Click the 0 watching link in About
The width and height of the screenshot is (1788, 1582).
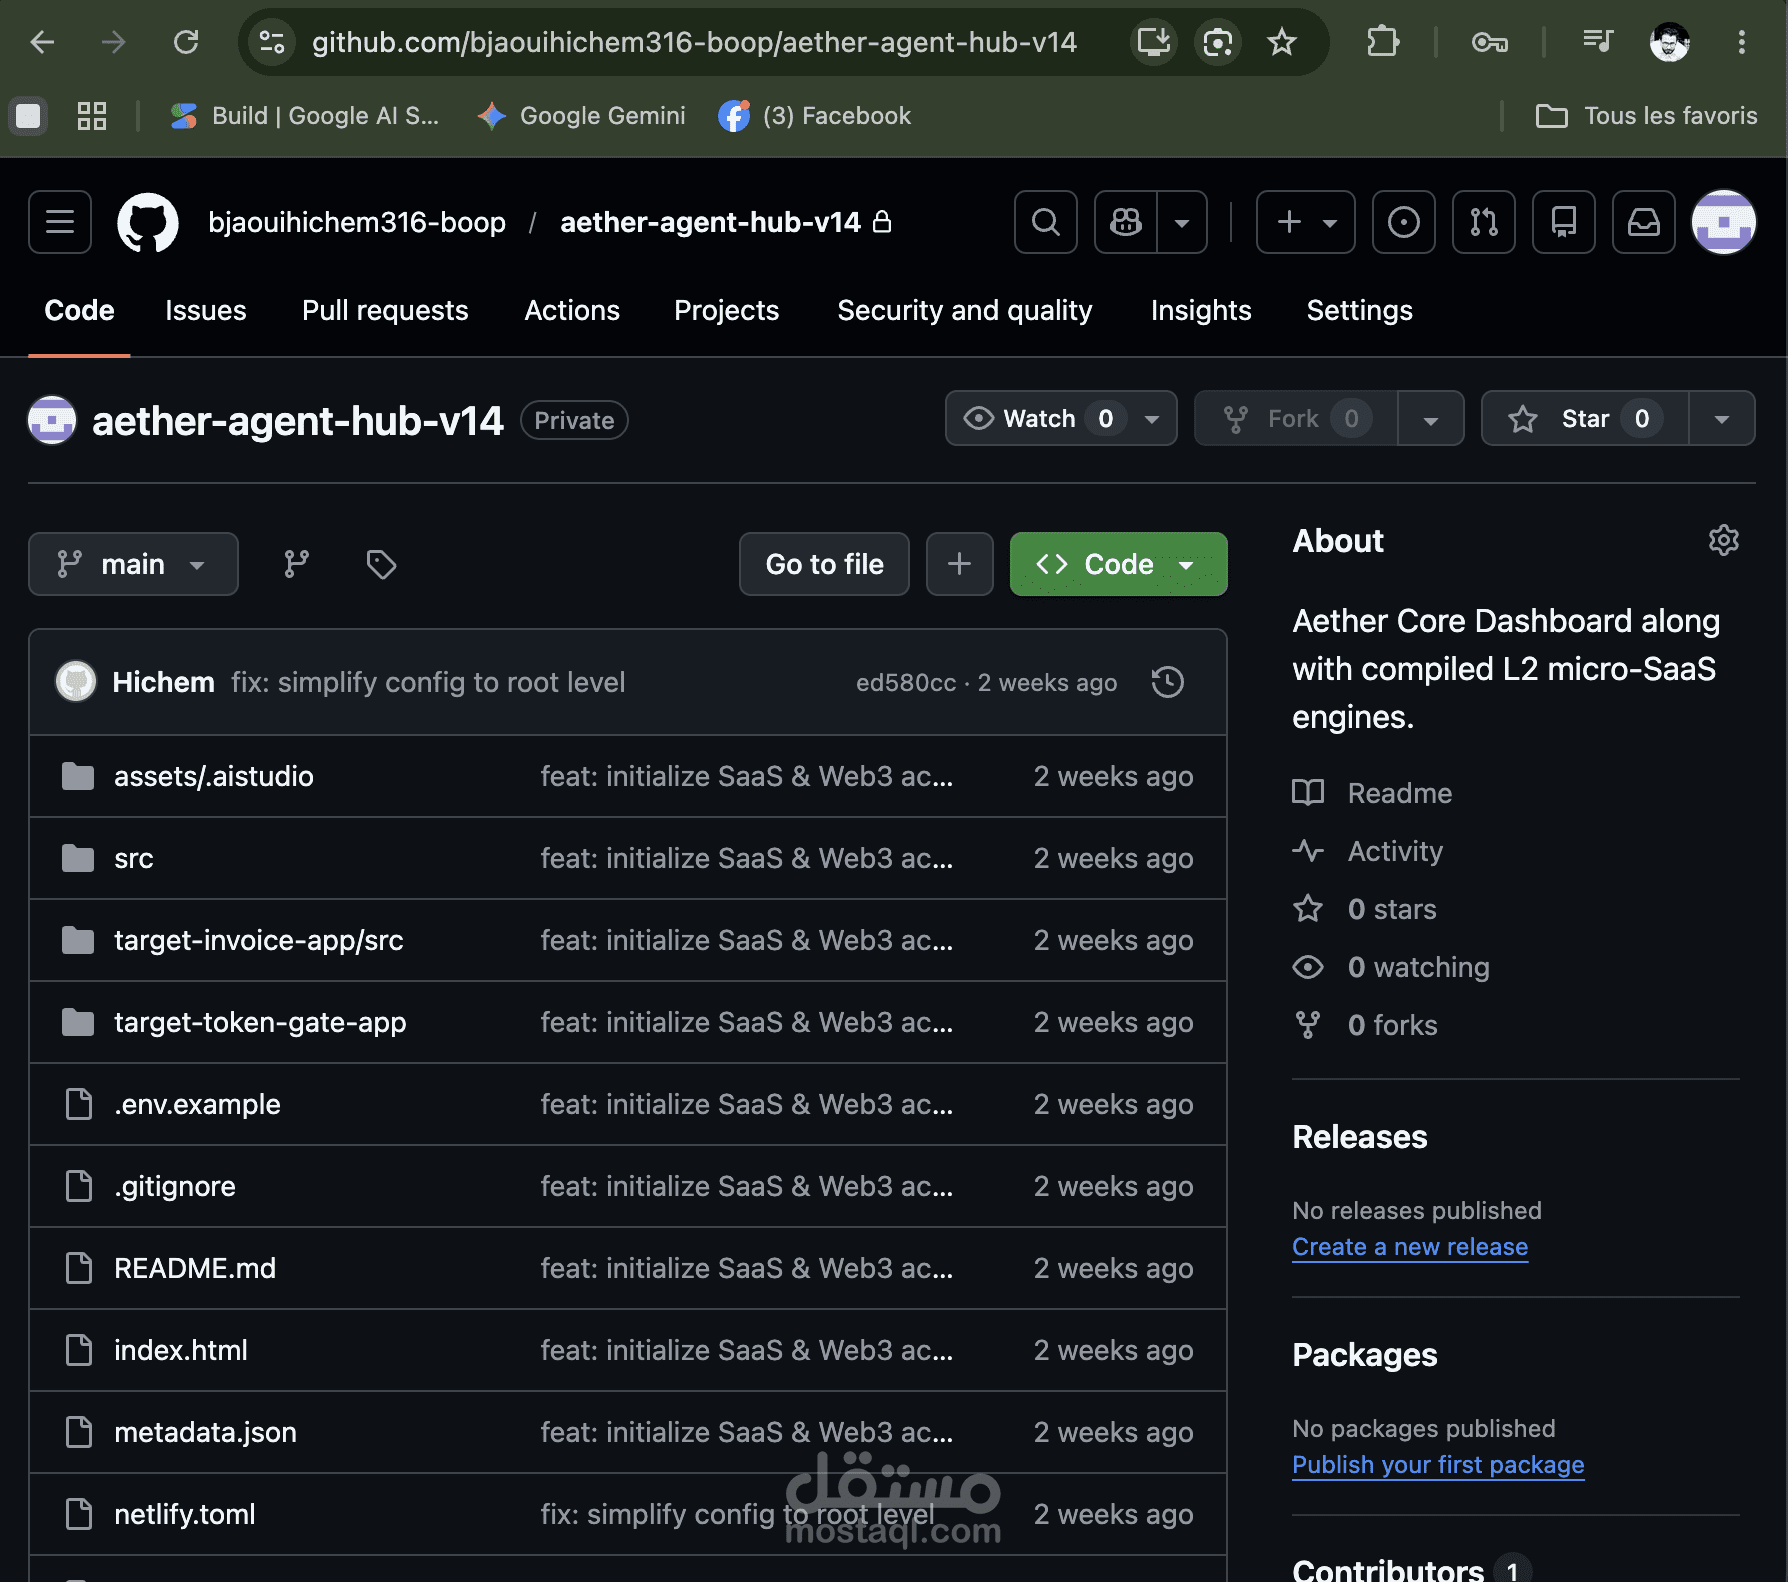tap(1391, 967)
